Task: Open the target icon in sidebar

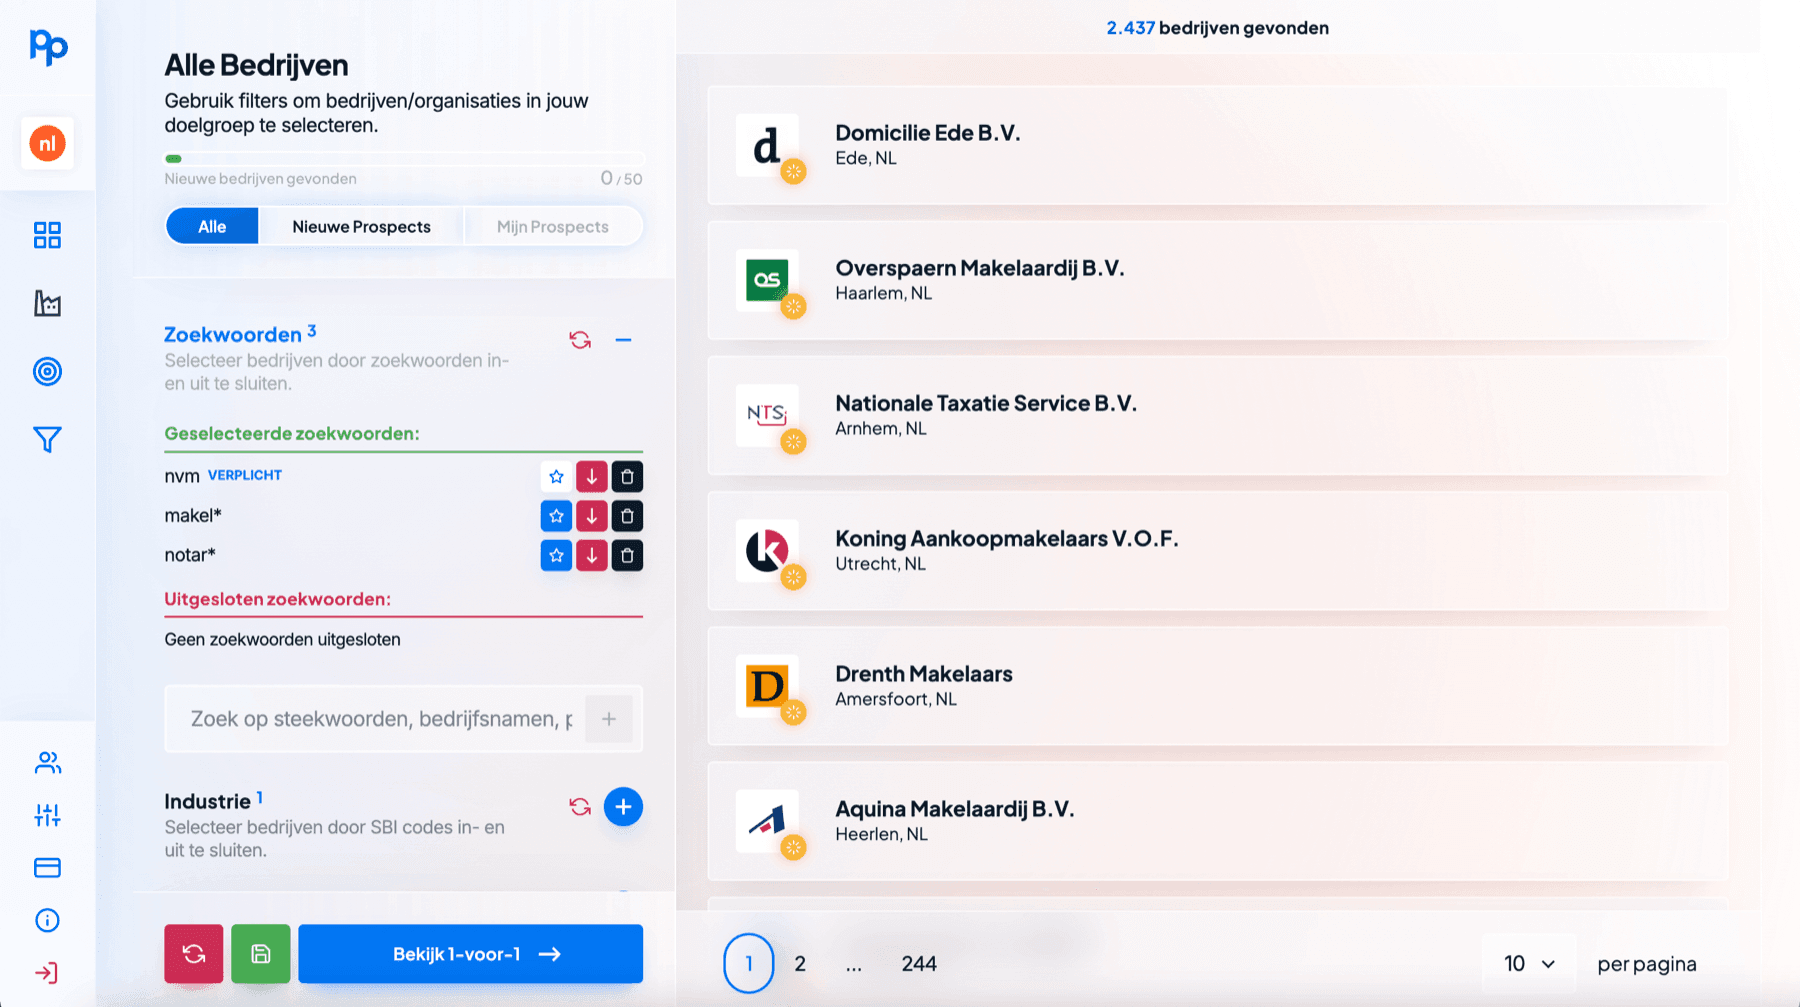Action: (47, 371)
